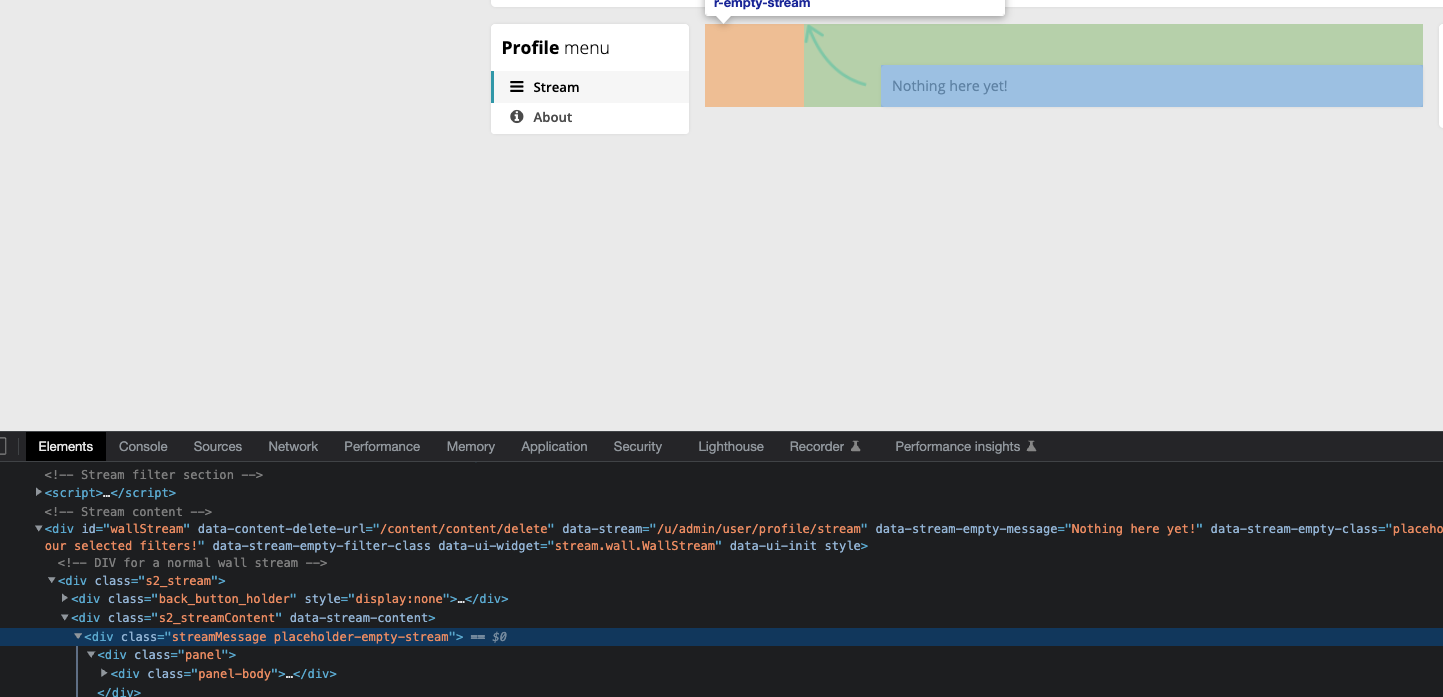Click the hamburger icon beside Stream
Image resolution: width=1443 pixels, height=697 pixels.
[x=517, y=87]
